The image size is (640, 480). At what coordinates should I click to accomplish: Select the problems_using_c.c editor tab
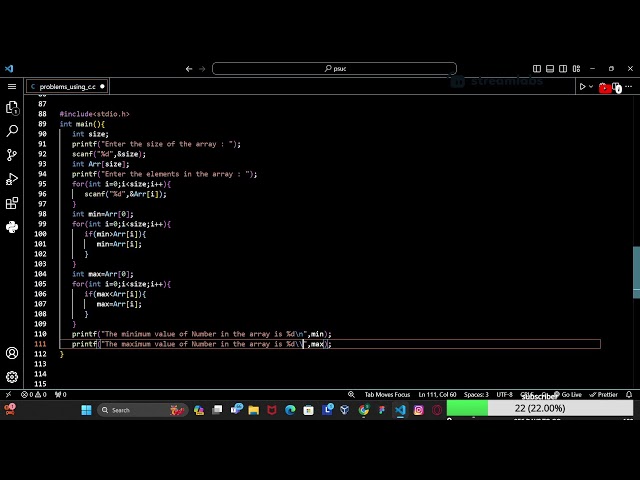[67, 87]
